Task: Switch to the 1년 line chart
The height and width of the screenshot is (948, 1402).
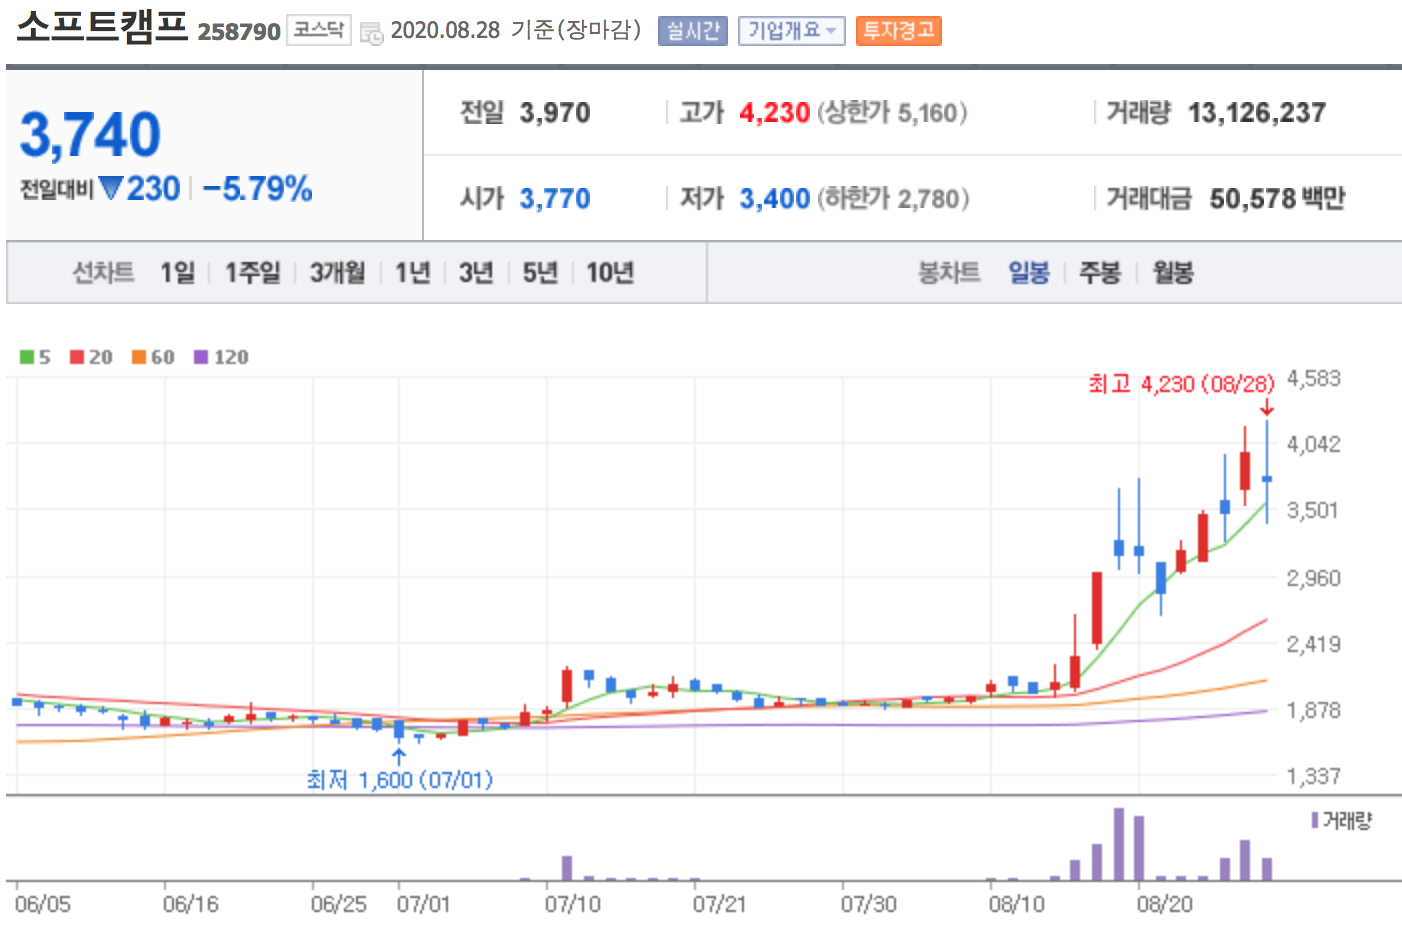Action: pos(413,272)
